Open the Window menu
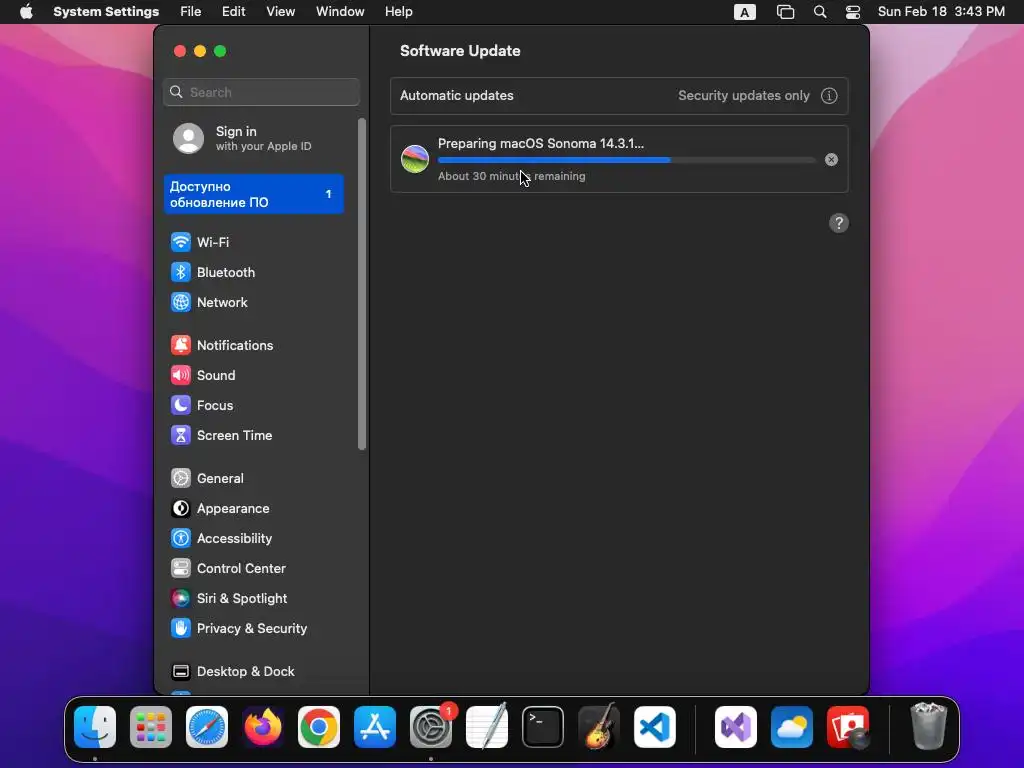The image size is (1024, 768). point(340,12)
